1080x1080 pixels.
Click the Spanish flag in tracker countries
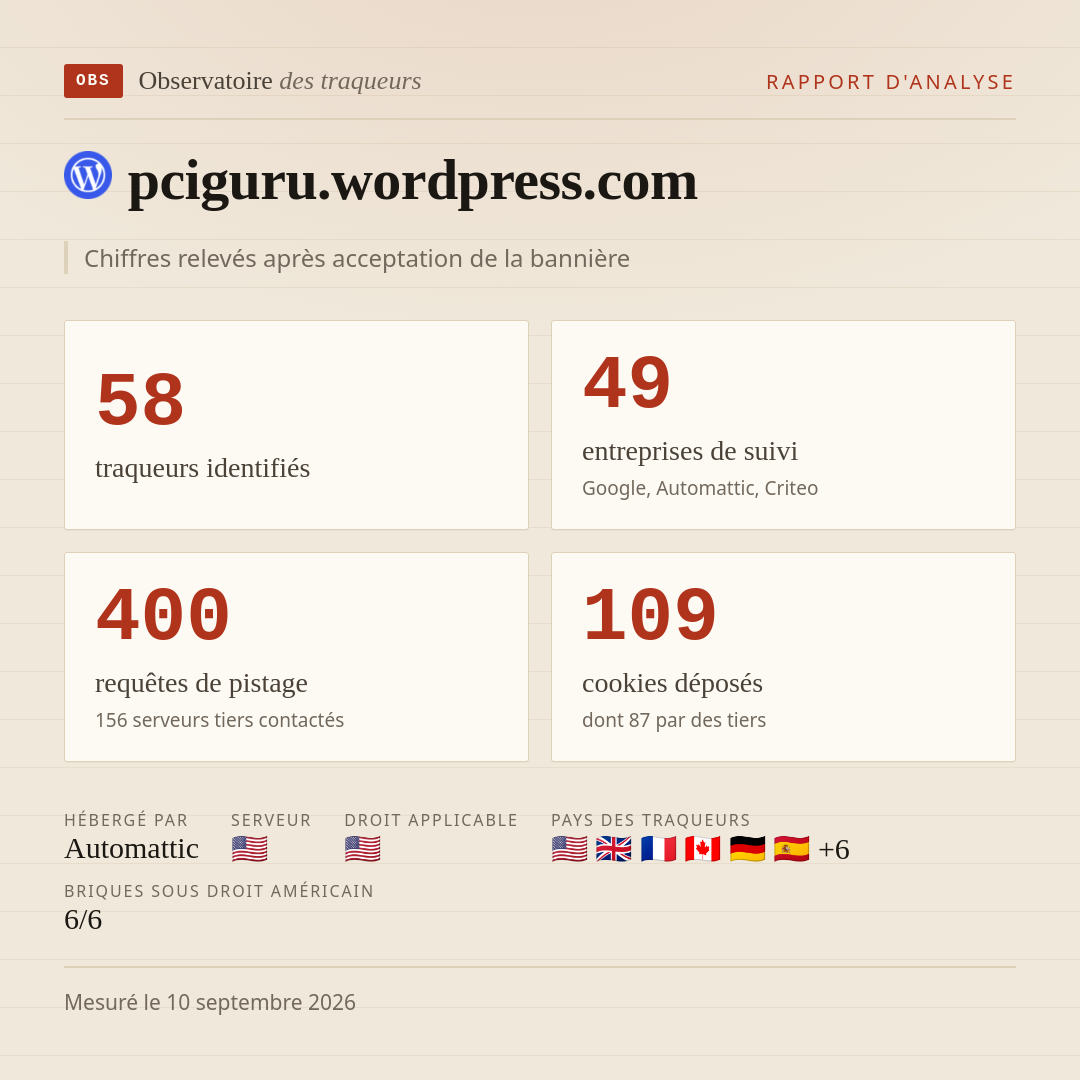pyautogui.click(x=791, y=849)
